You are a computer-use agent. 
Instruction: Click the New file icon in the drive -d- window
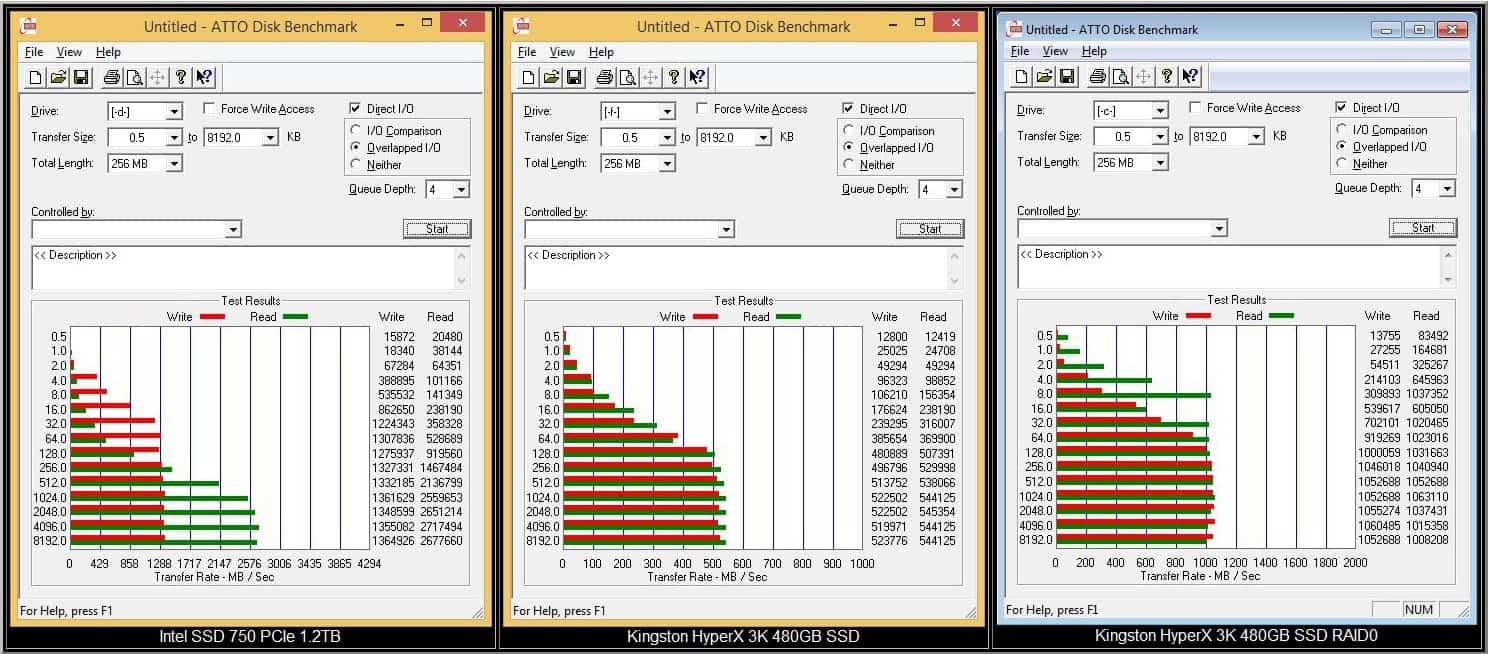pos(36,78)
